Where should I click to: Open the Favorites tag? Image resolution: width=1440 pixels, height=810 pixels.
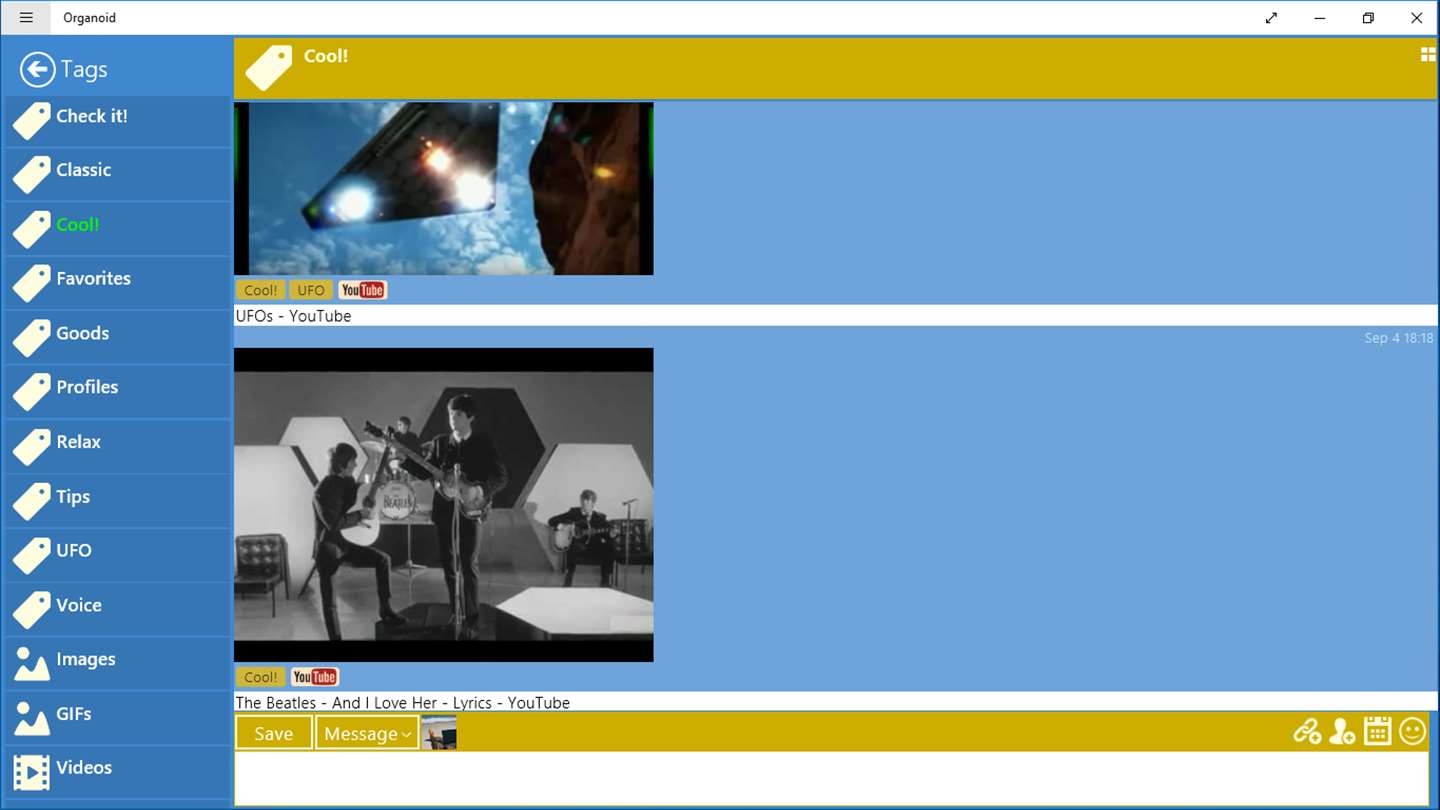[117, 284]
